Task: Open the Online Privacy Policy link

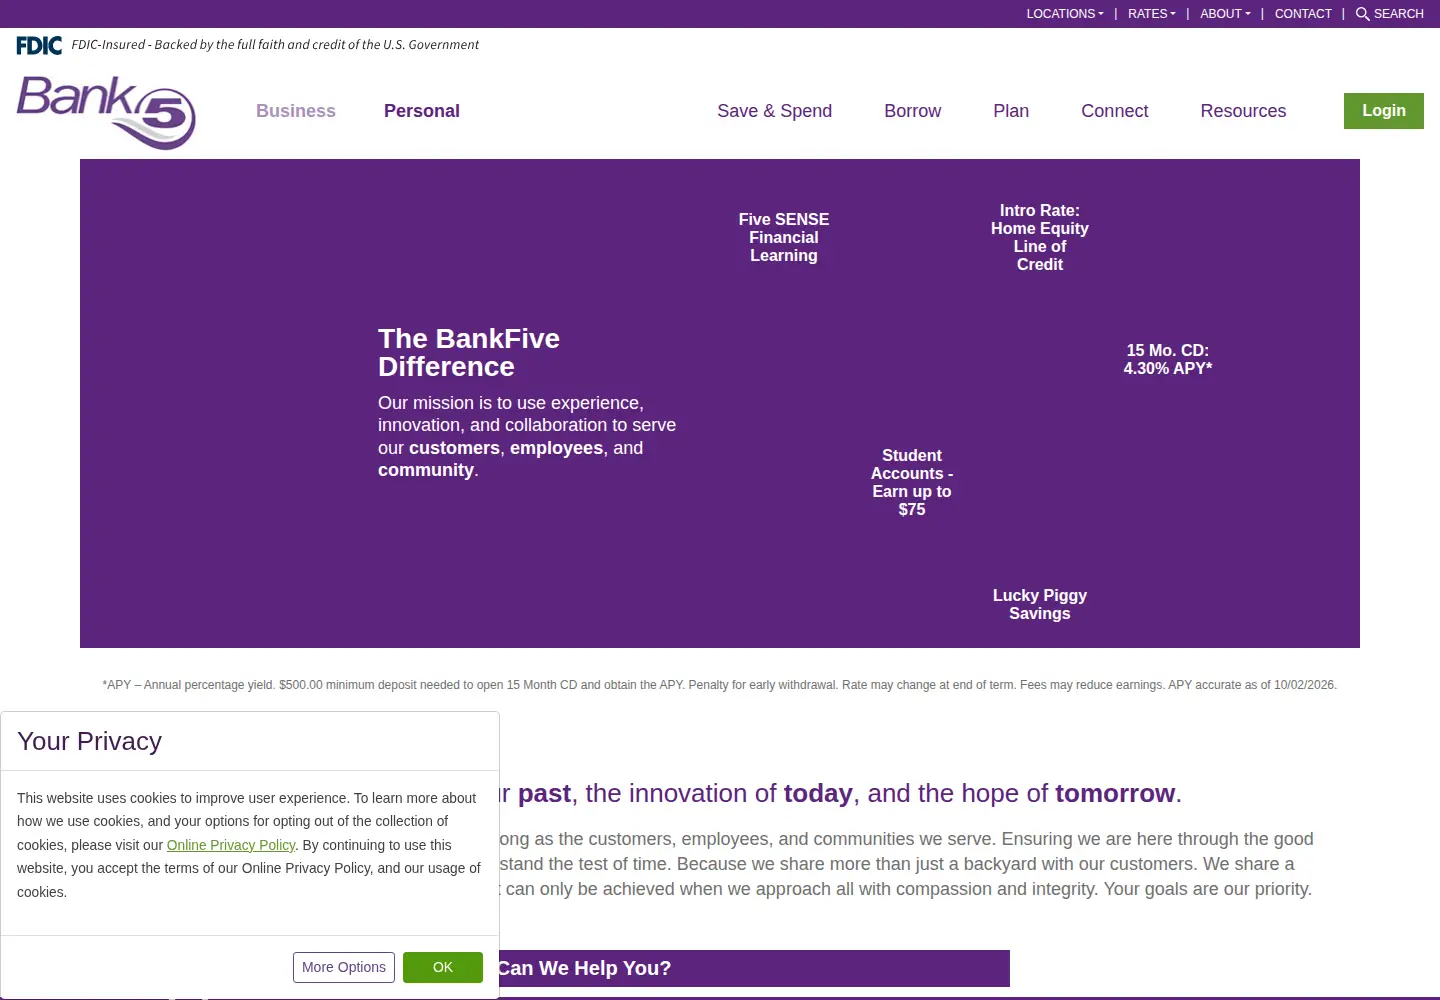Action: 231,845
